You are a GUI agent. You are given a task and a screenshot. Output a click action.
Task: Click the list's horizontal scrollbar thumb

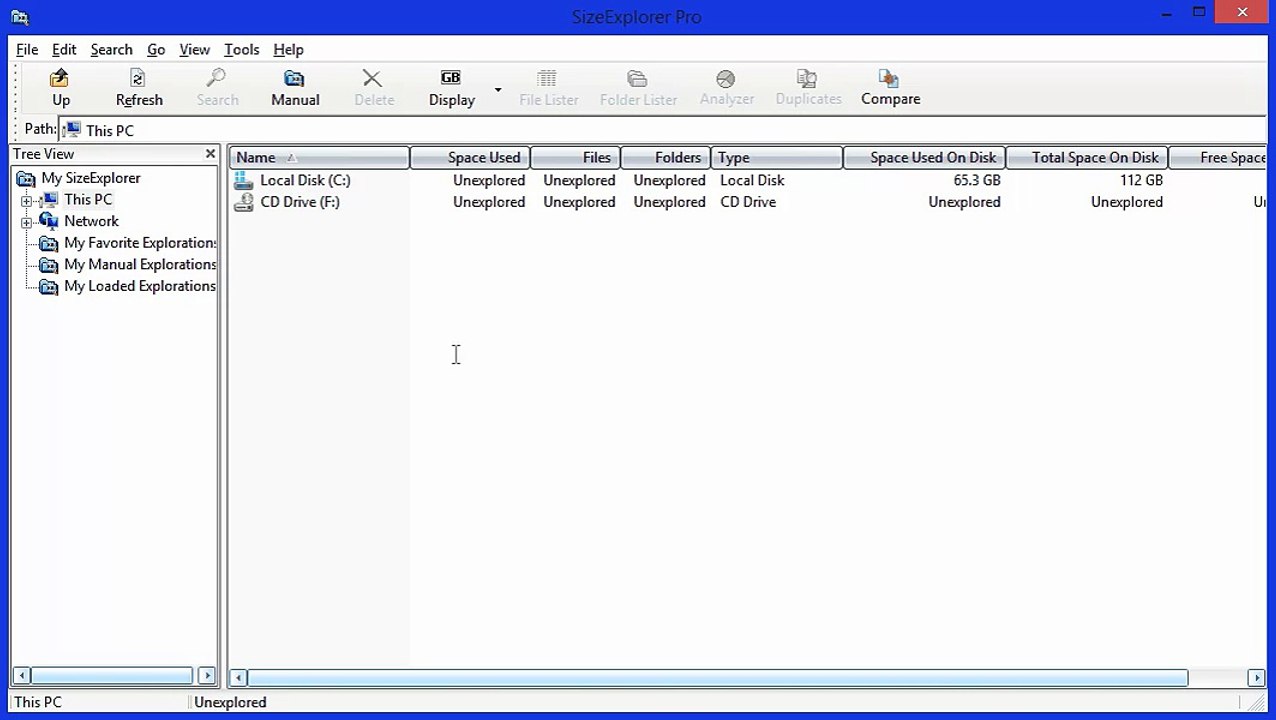point(718,678)
